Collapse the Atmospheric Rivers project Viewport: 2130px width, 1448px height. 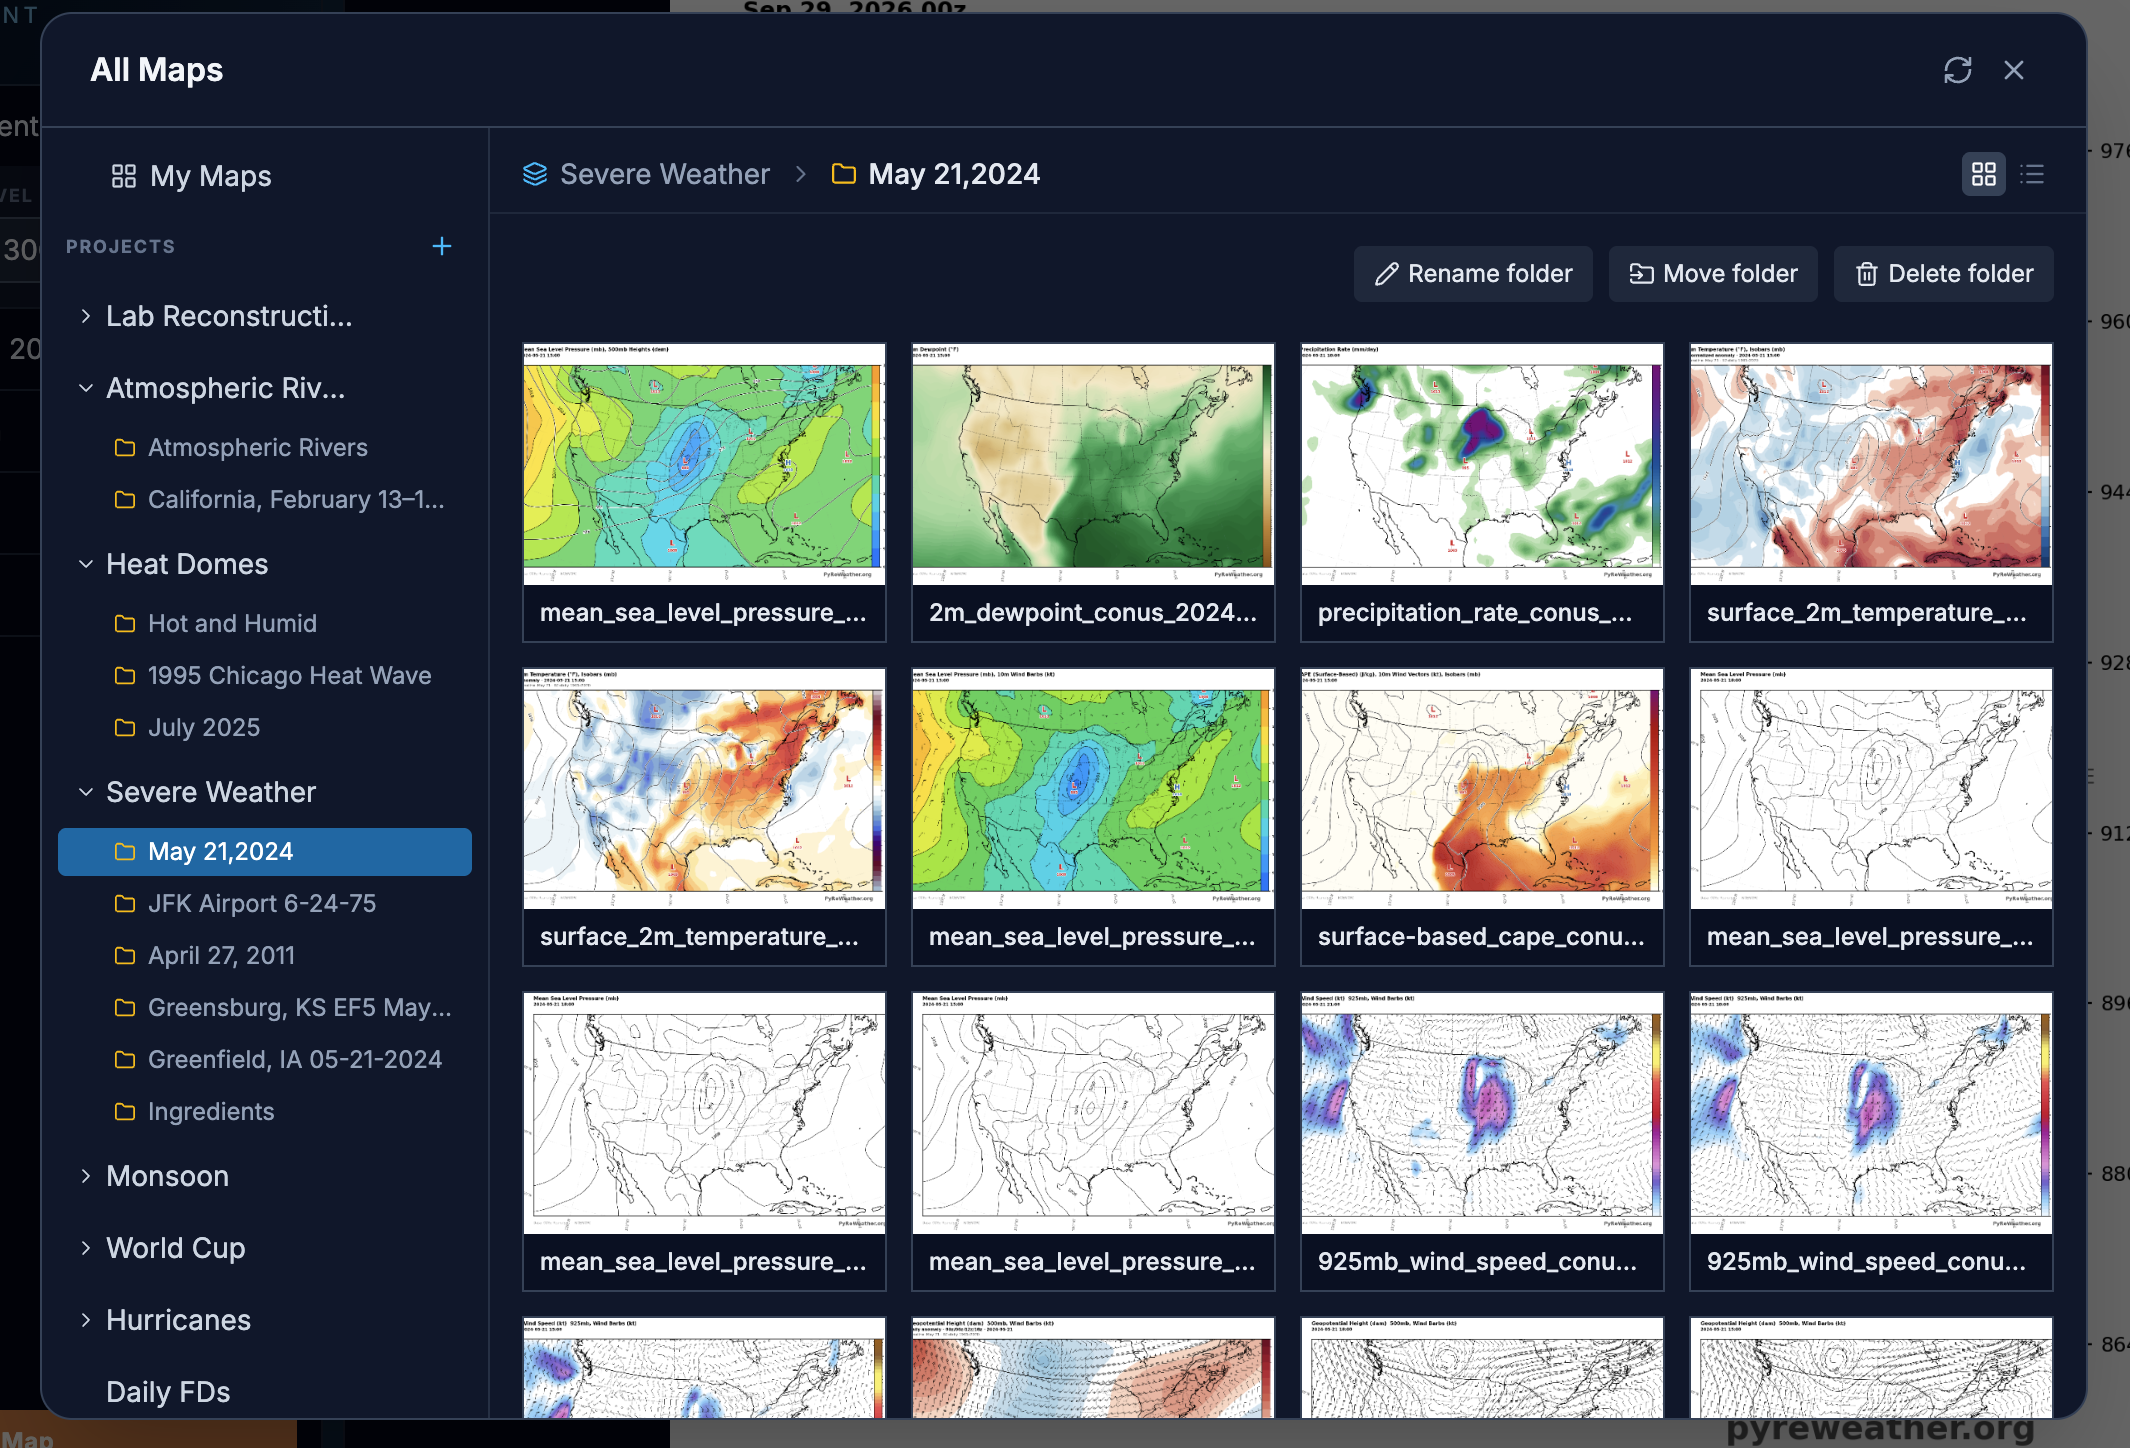86,388
